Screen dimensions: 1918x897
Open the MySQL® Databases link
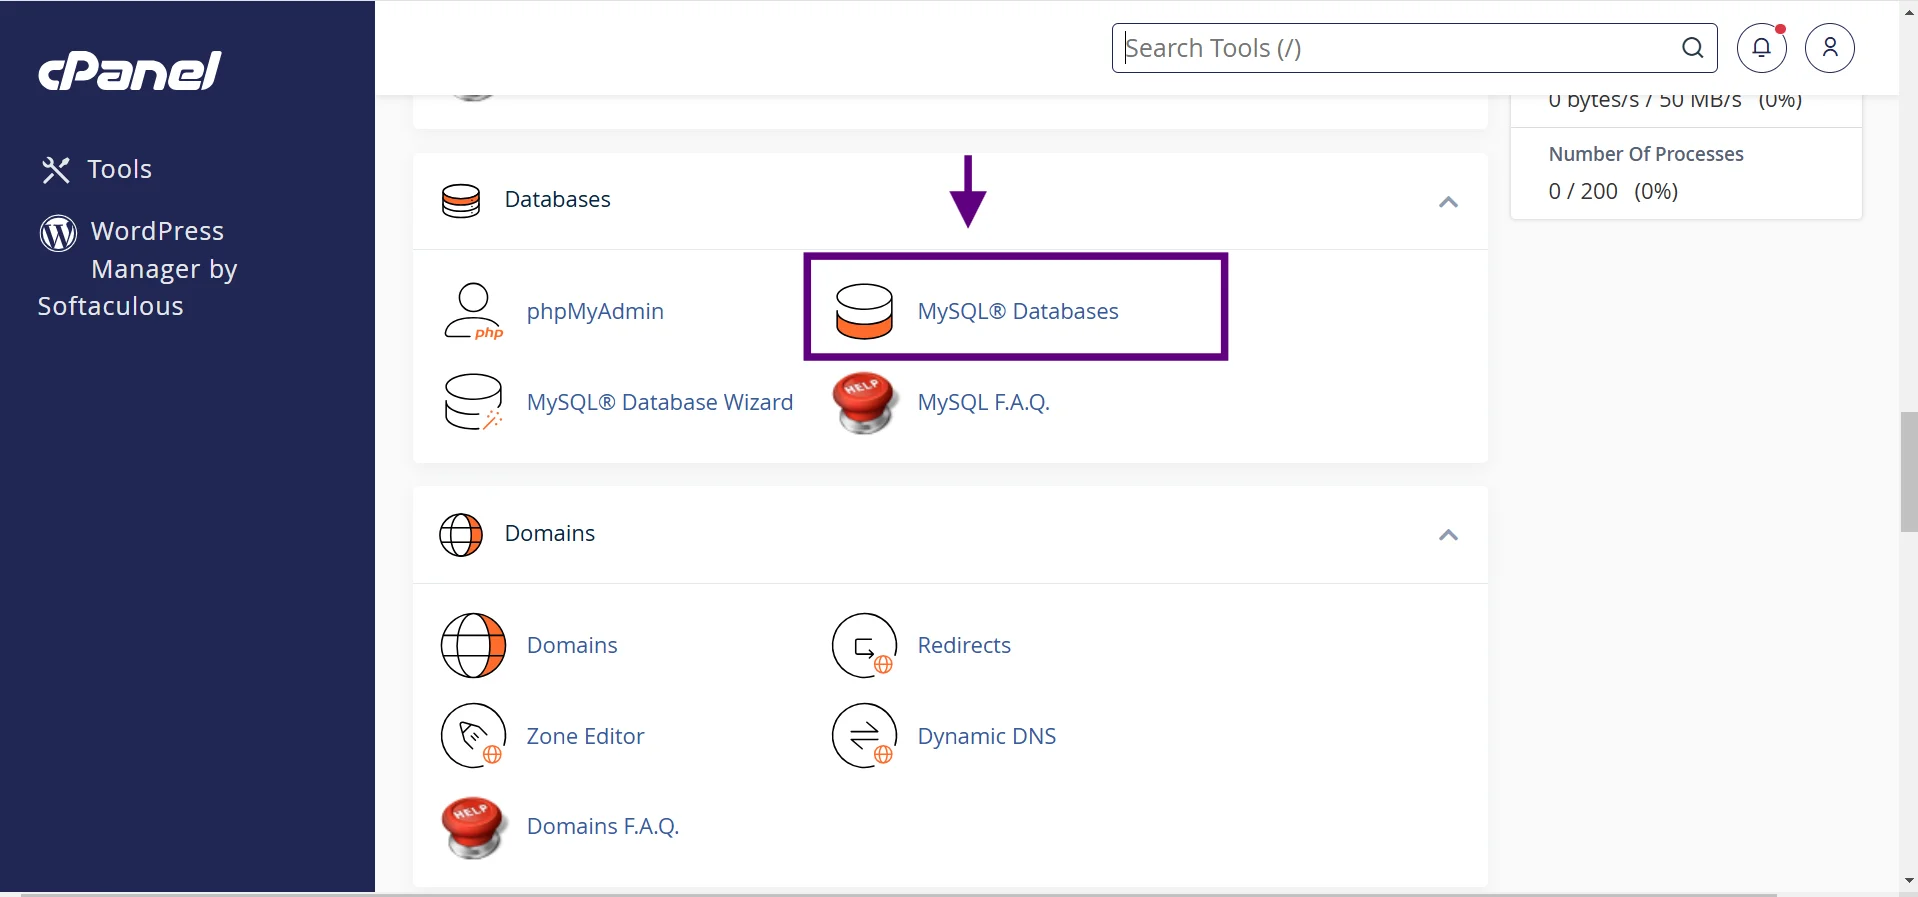tap(1018, 312)
